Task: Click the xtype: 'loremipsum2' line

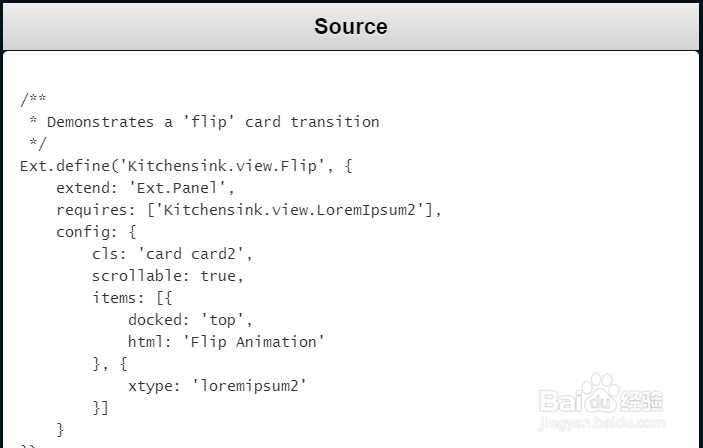Action: point(217,386)
